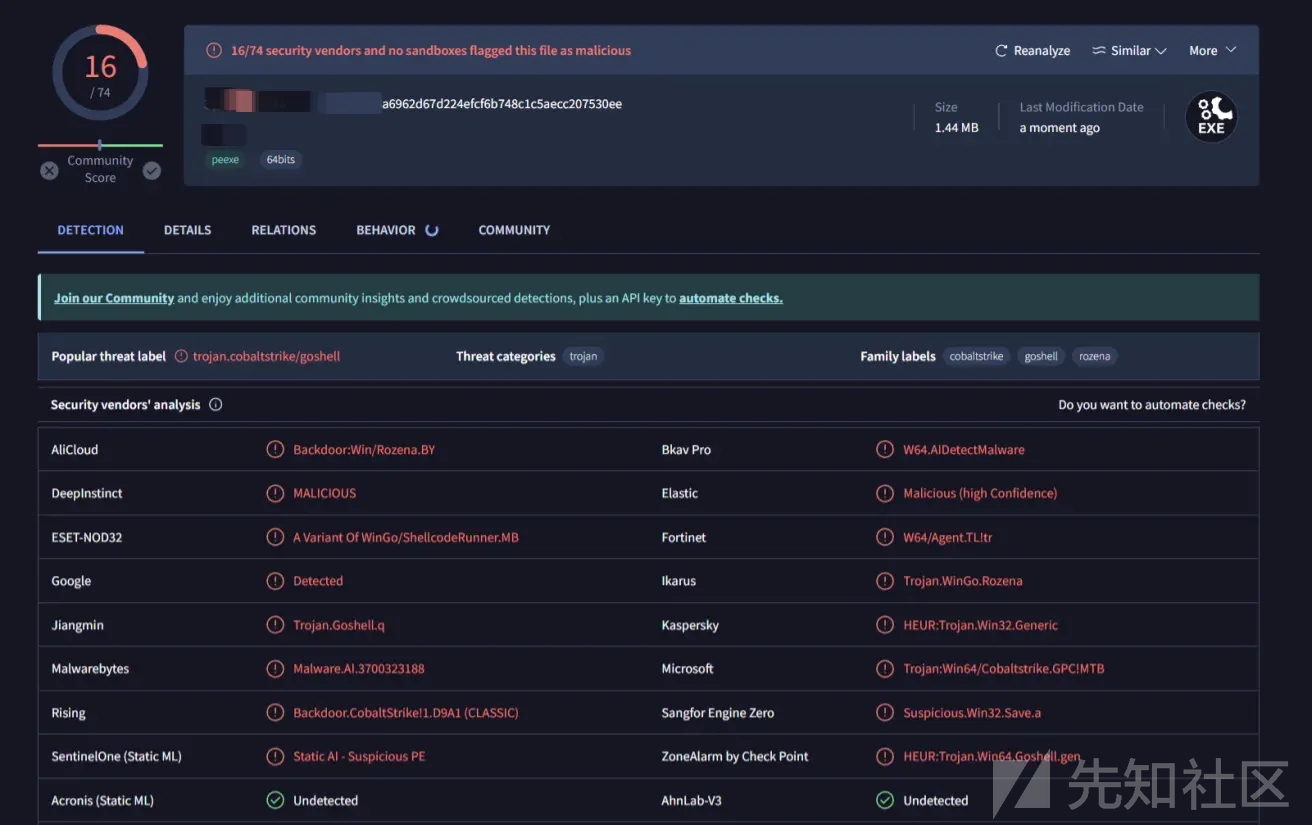Click the Join our Community link
The image size is (1312, 825).
[114, 298]
